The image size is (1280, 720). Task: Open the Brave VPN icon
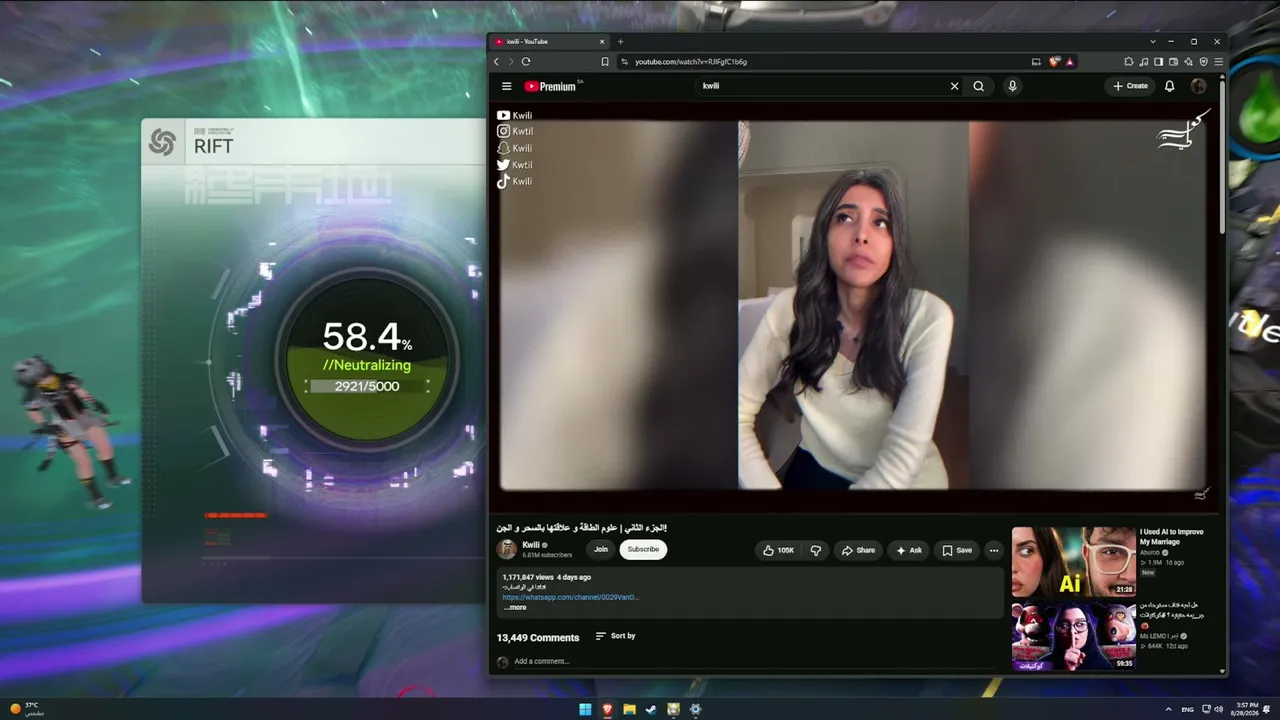coord(1204,62)
